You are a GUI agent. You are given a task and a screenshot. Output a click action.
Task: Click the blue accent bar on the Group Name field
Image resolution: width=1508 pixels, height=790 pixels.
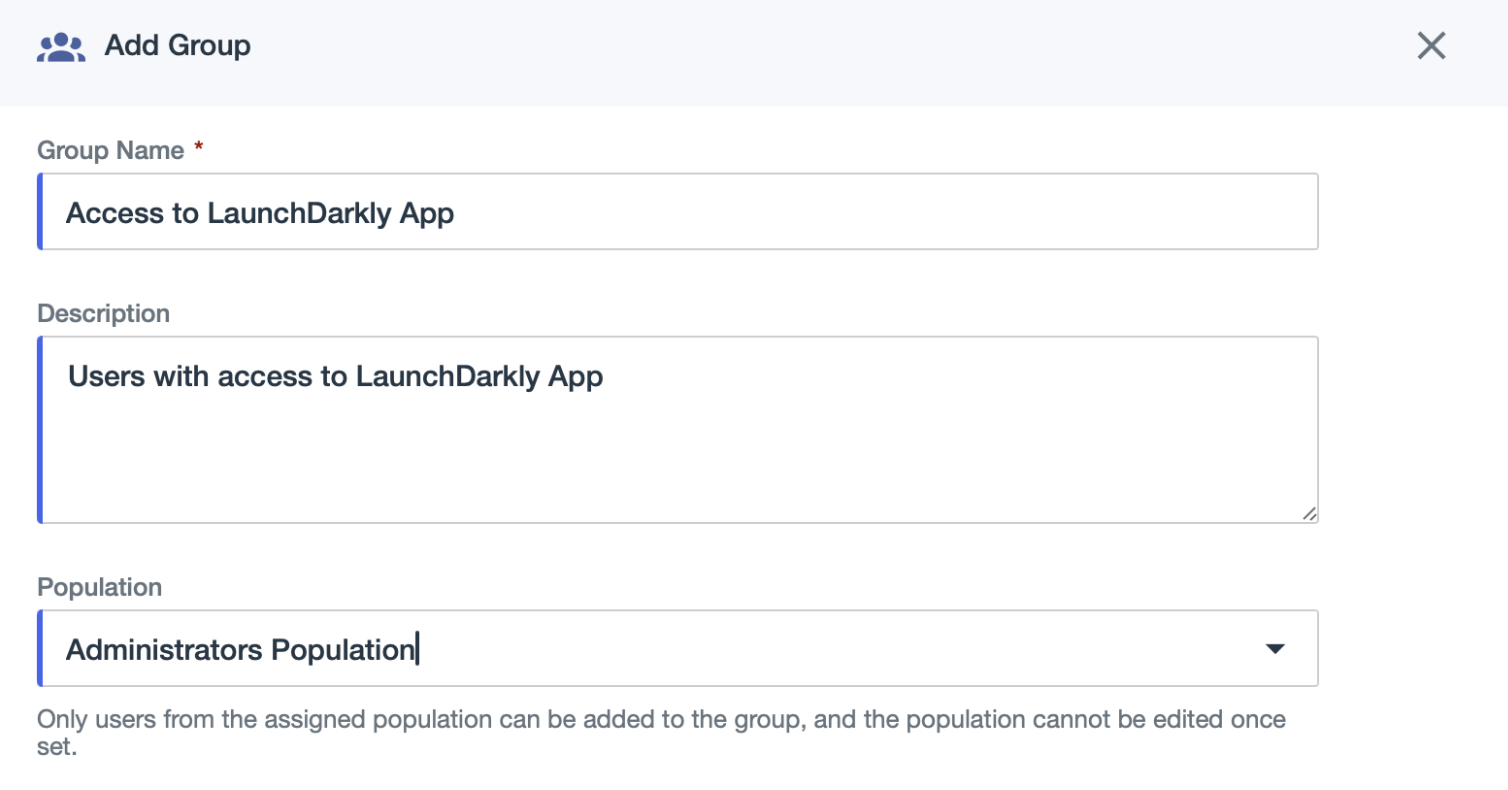(x=40, y=211)
